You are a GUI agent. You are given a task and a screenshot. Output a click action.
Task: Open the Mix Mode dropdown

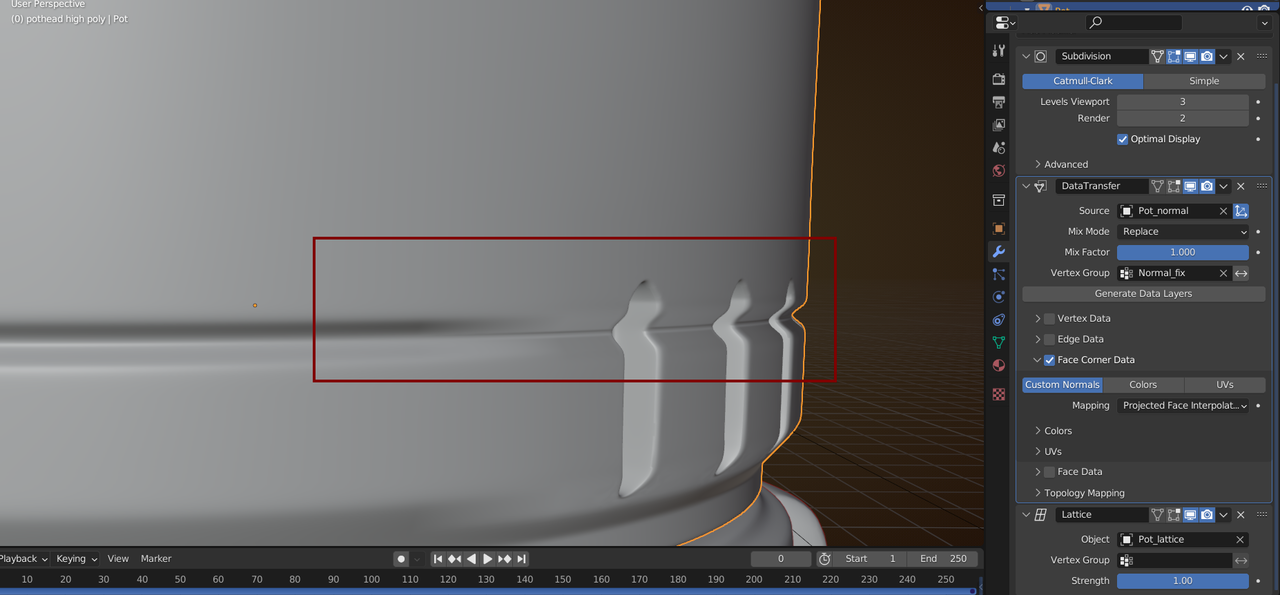click(1183, 231)
